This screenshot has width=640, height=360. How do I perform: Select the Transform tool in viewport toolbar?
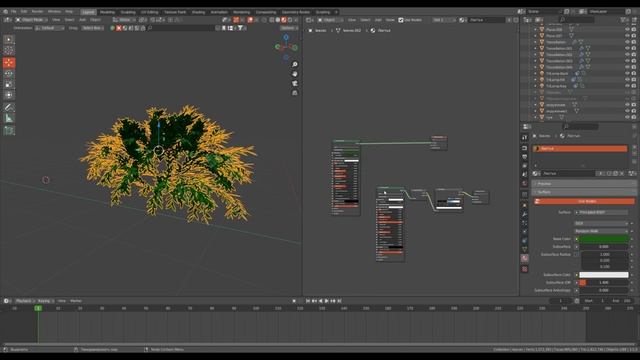click(9, 95)
